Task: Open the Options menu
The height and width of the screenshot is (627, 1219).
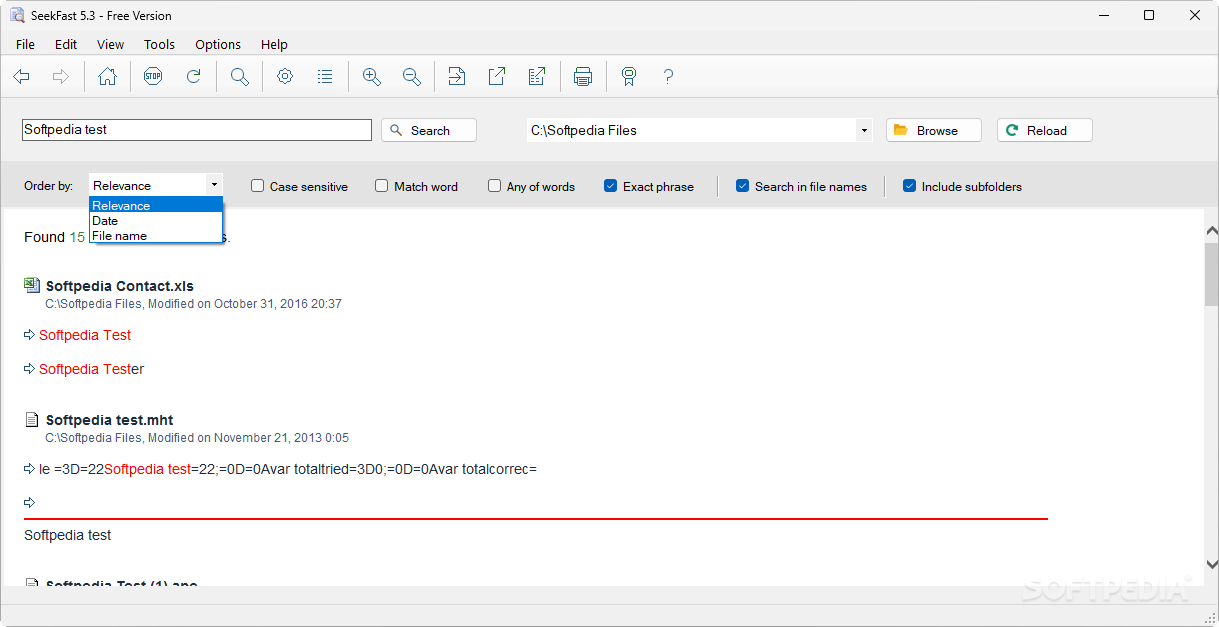Action: (218, 44)
